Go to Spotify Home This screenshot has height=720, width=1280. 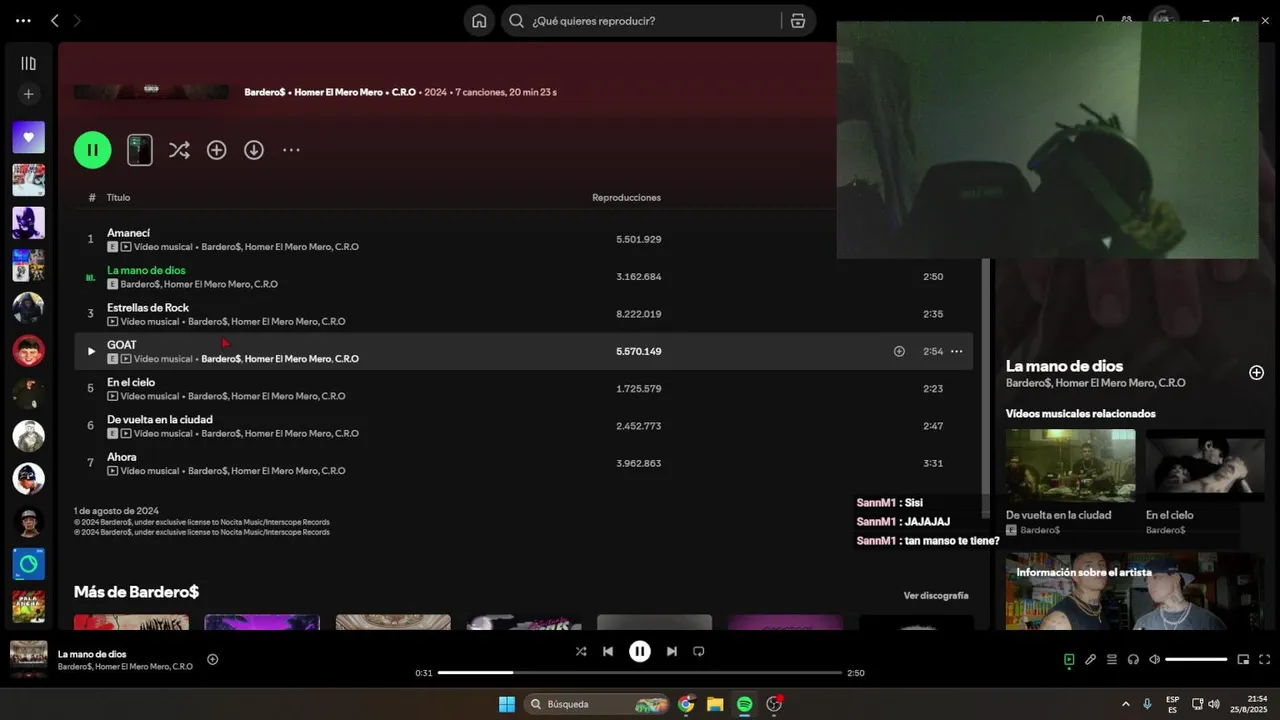coord(479,21)
